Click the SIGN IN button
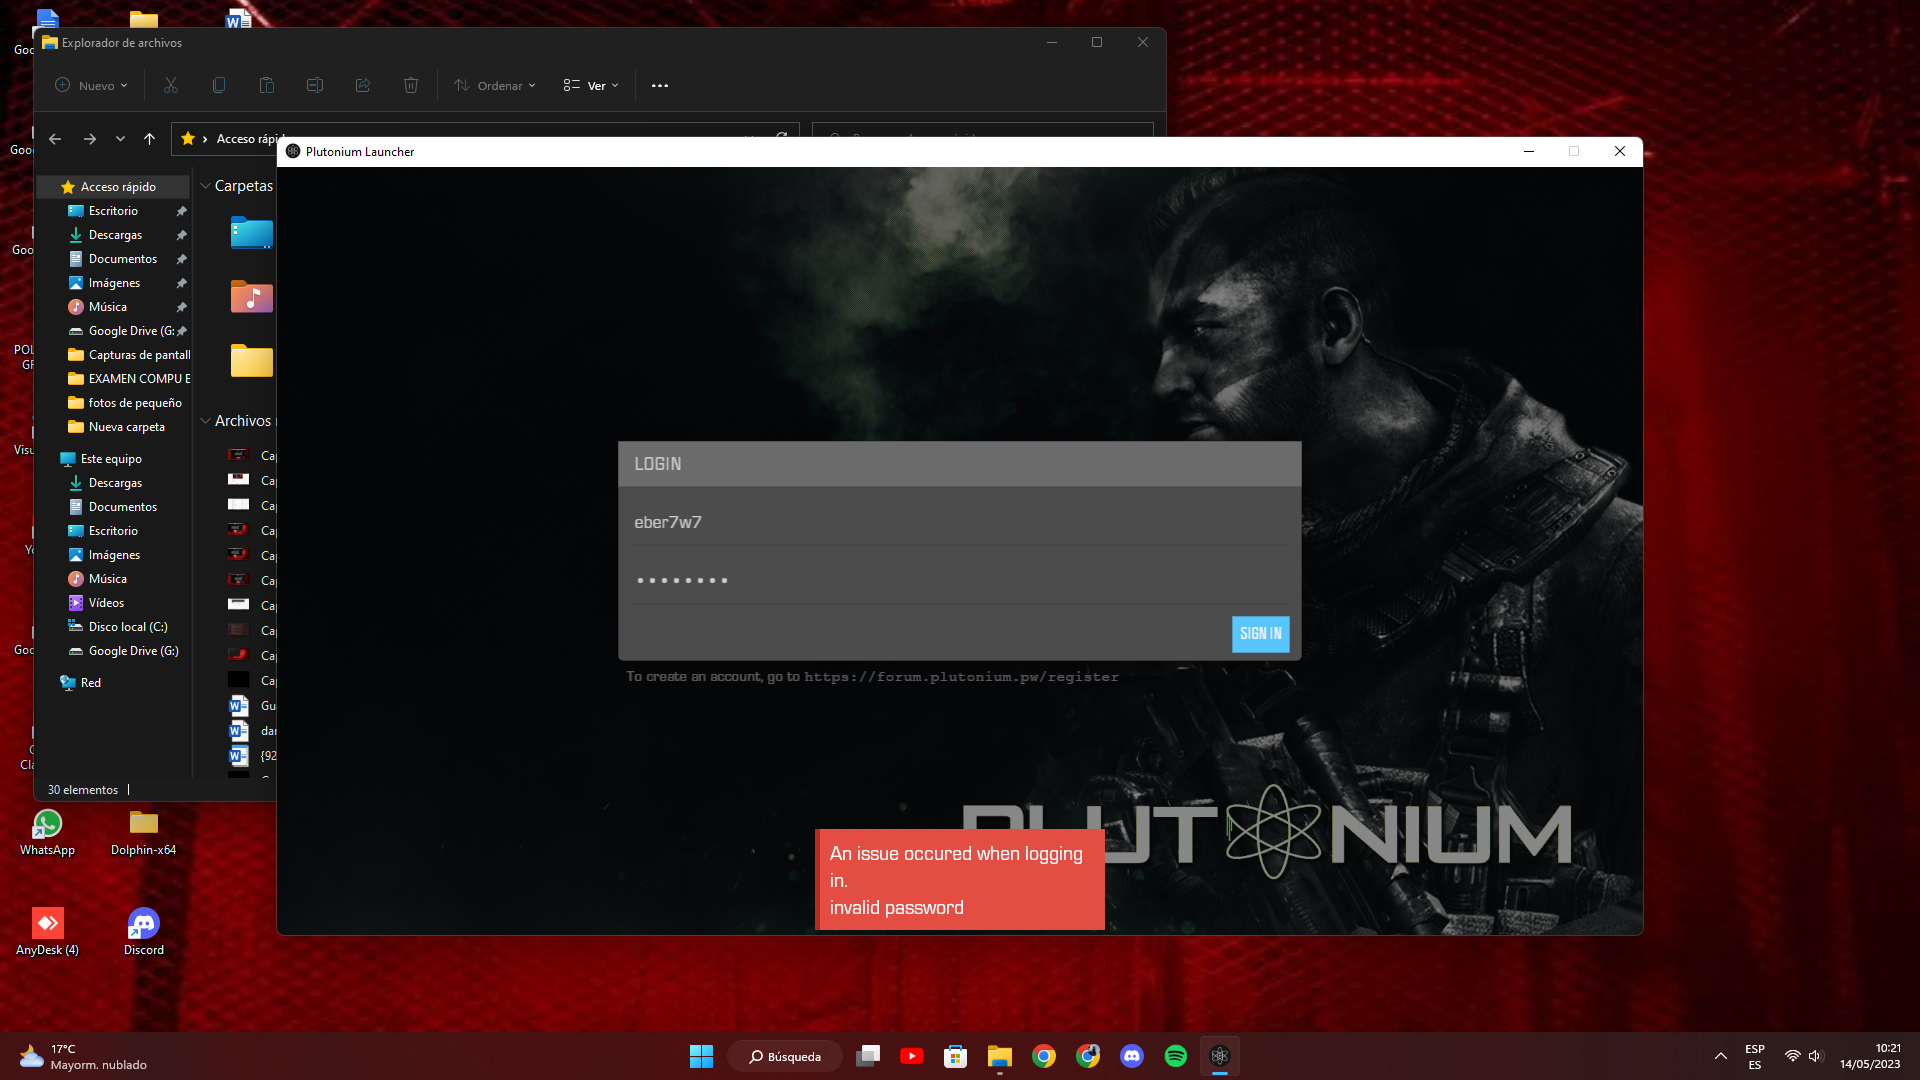Image resolution: width=1920 pixels, height=1080 pixels. tap(1260, 634)
